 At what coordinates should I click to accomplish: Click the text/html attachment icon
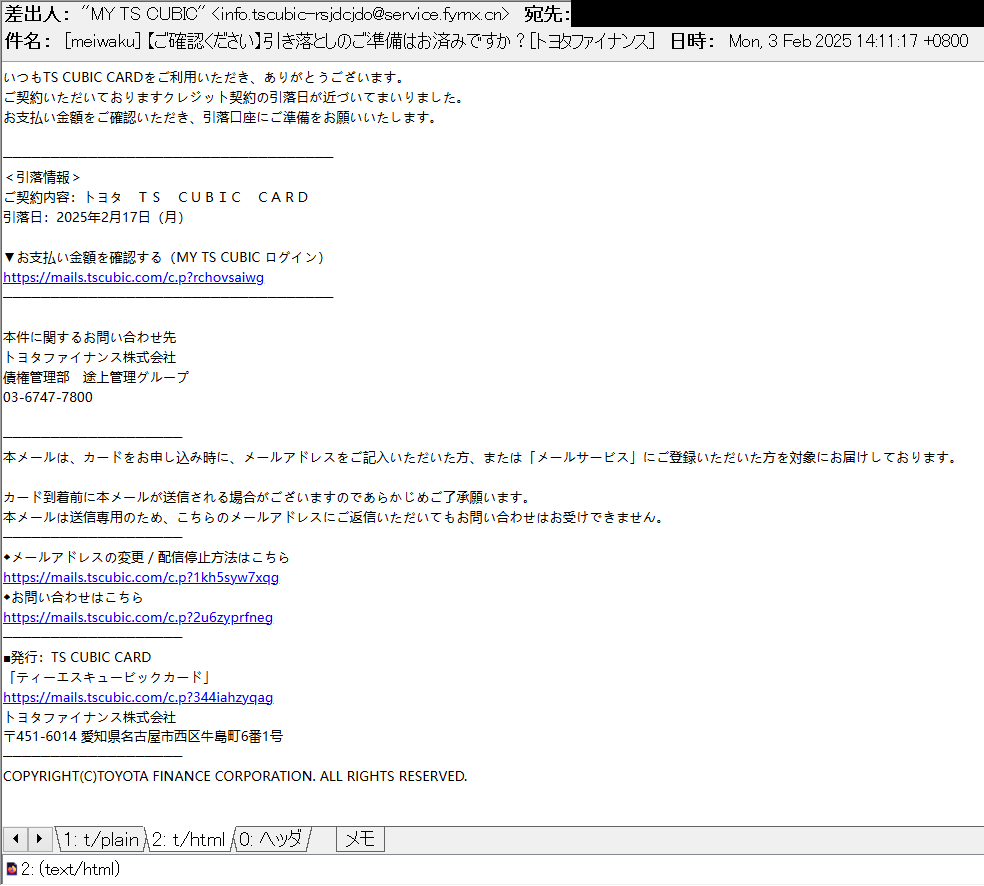(x=11, y=869)
